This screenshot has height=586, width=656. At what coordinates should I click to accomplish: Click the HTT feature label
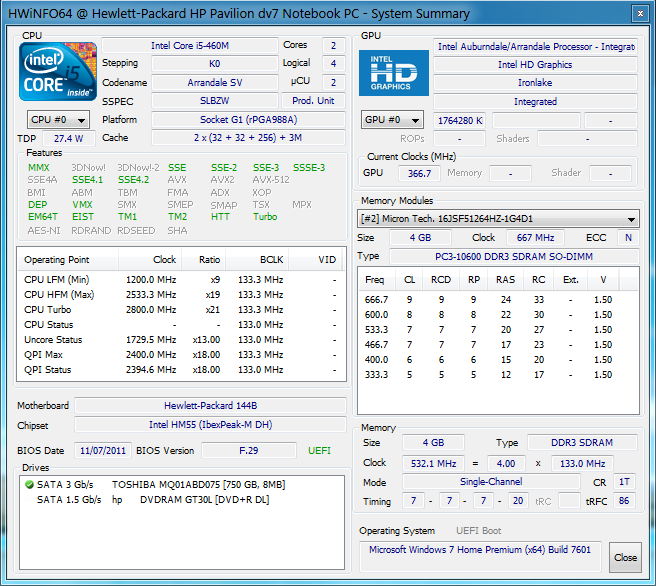pos(220,217)
